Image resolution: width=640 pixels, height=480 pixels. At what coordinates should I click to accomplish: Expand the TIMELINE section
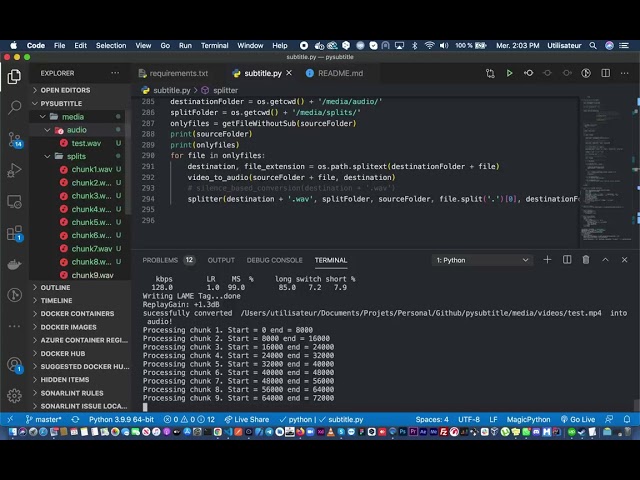point(56,300)
